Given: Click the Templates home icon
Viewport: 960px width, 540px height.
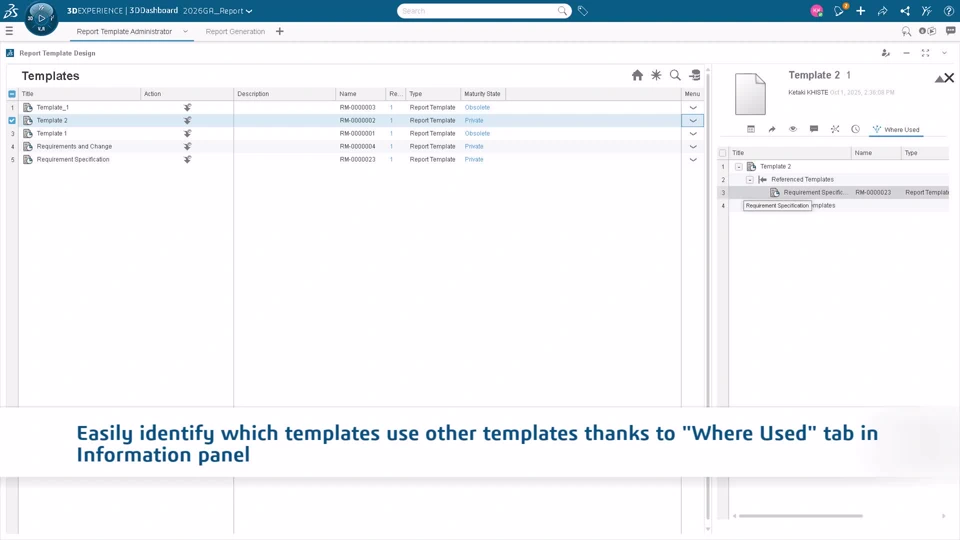Looking at the screenshot, I should (x=637, y=75).
